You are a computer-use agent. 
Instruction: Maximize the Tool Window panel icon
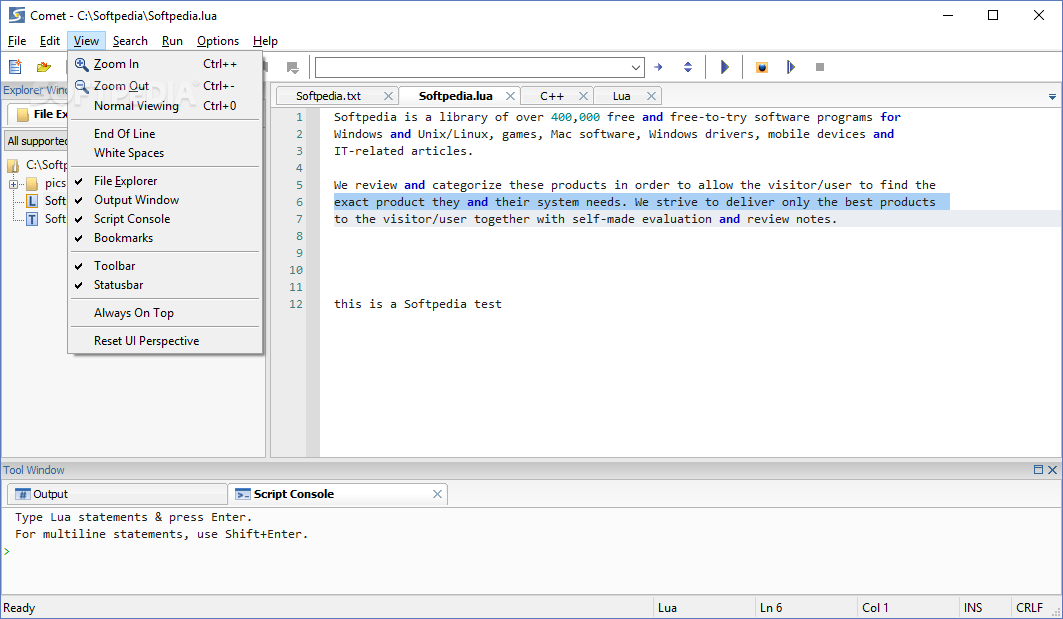(1038, 470)
